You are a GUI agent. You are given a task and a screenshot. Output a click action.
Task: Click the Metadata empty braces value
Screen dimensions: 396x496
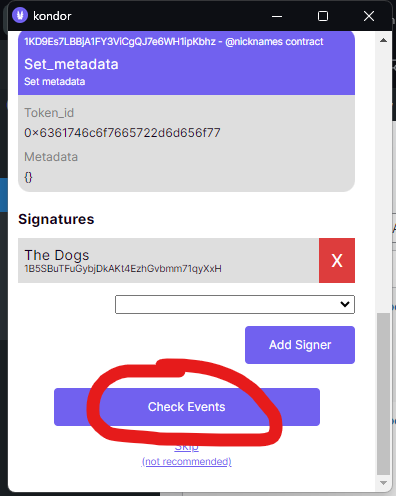click(28, 177)
